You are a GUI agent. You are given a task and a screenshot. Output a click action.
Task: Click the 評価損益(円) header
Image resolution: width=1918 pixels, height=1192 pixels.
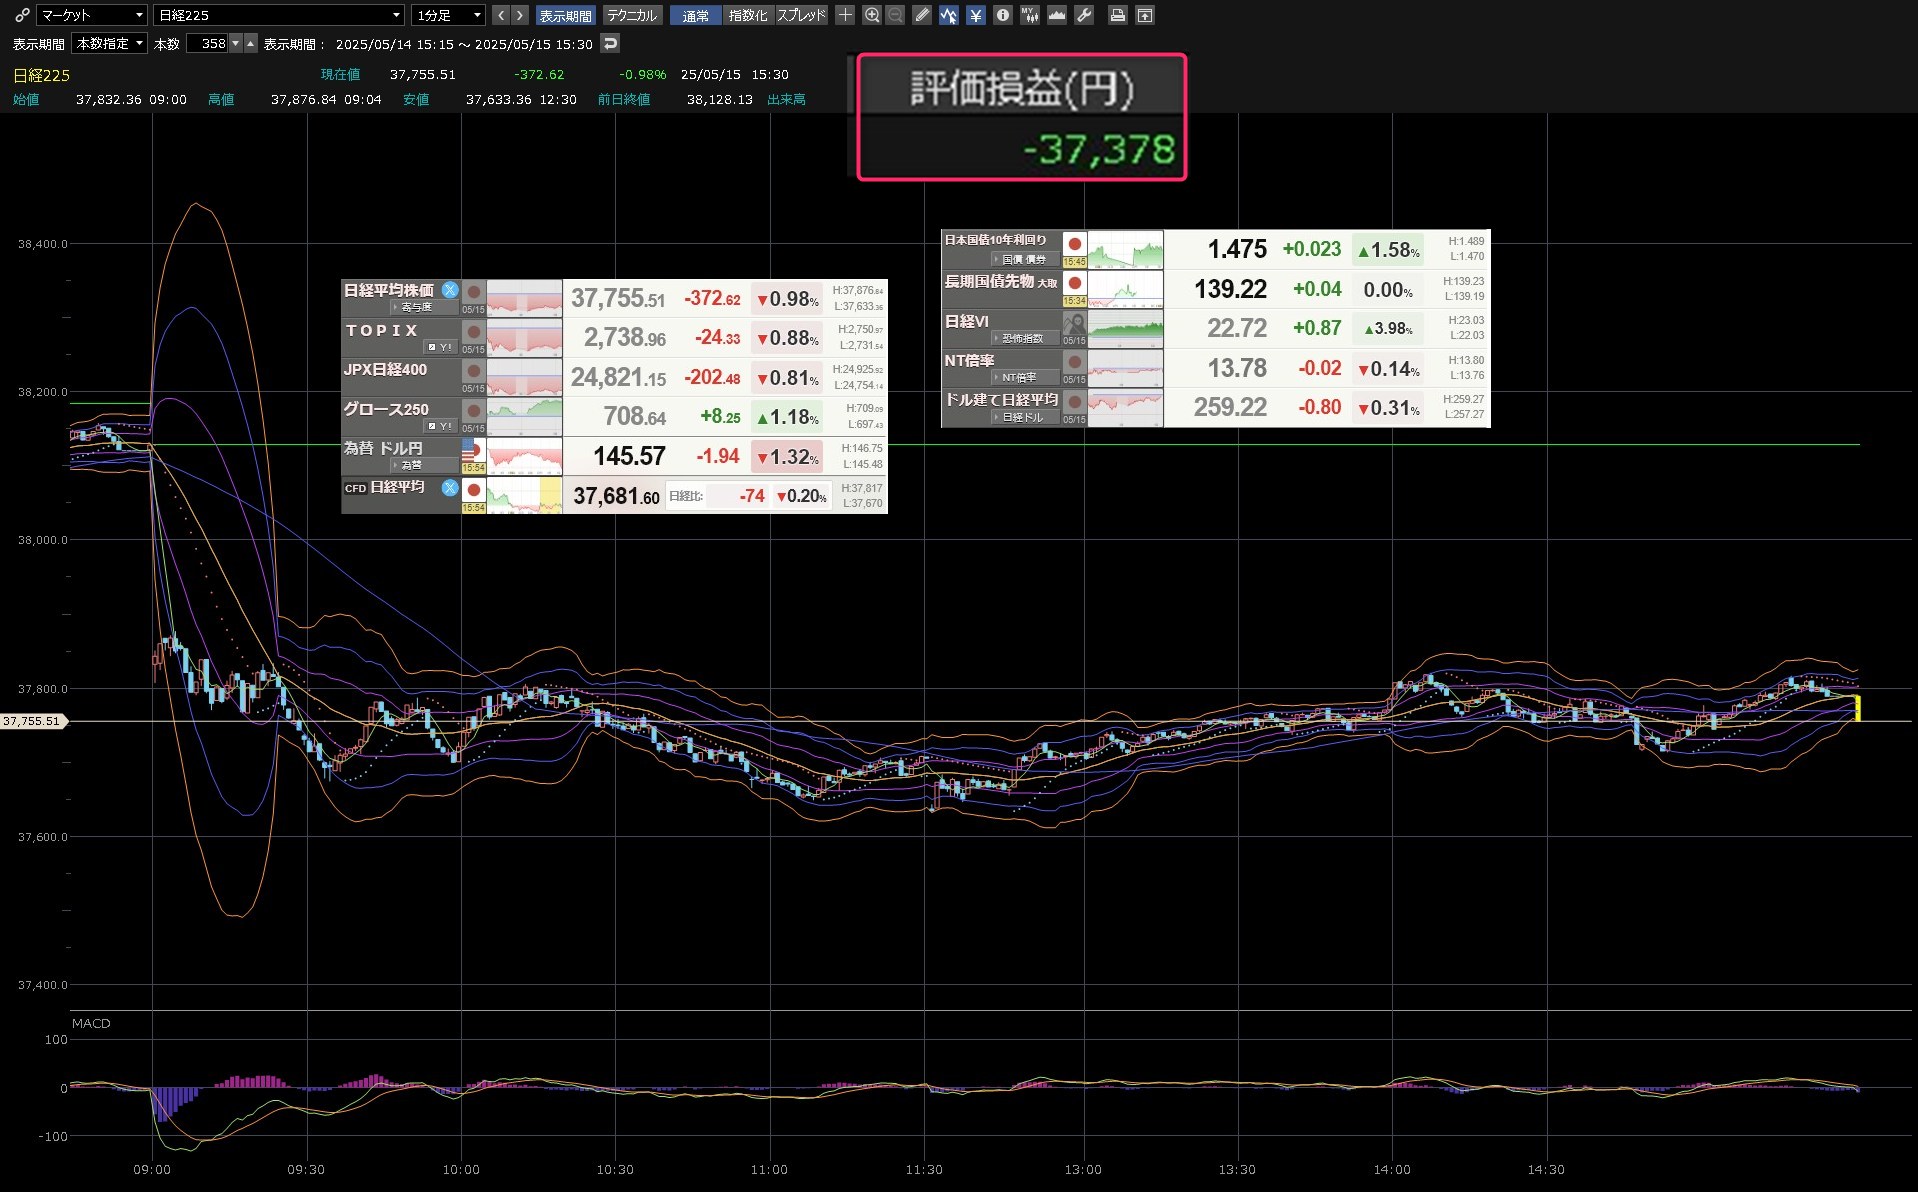pos(1022,89)
